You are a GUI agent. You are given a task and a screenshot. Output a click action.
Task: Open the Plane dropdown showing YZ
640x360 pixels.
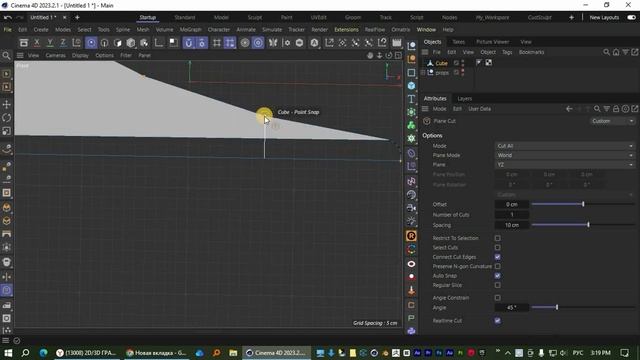565,164
